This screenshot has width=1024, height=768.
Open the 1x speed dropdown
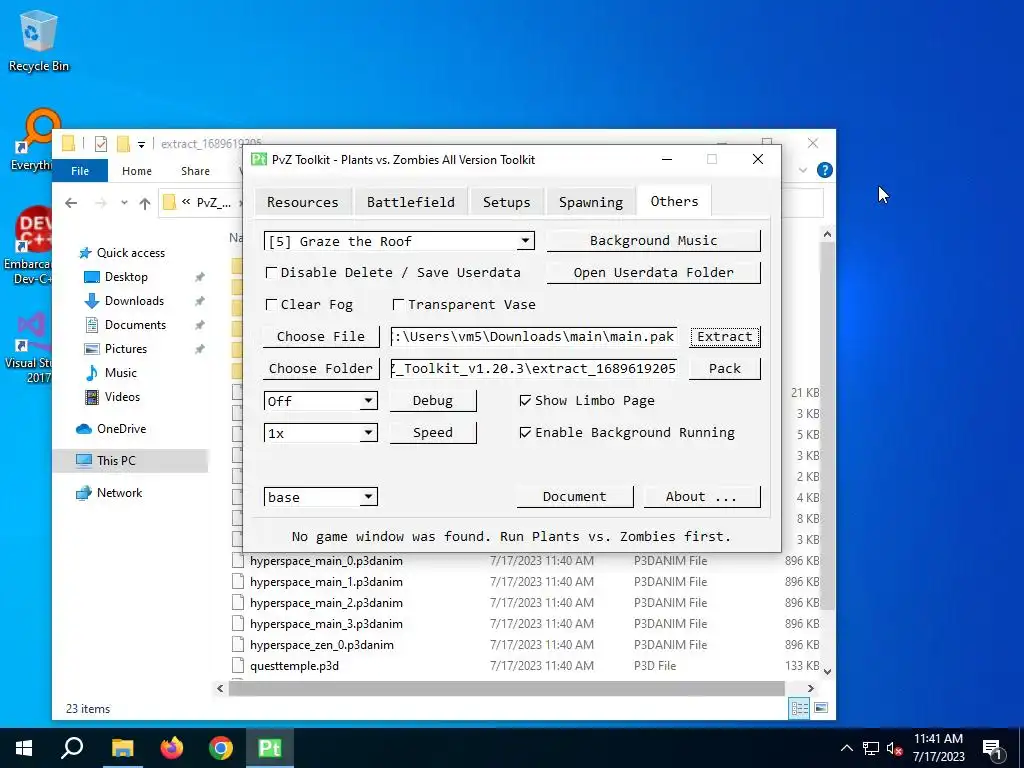[x=368, y=432]
